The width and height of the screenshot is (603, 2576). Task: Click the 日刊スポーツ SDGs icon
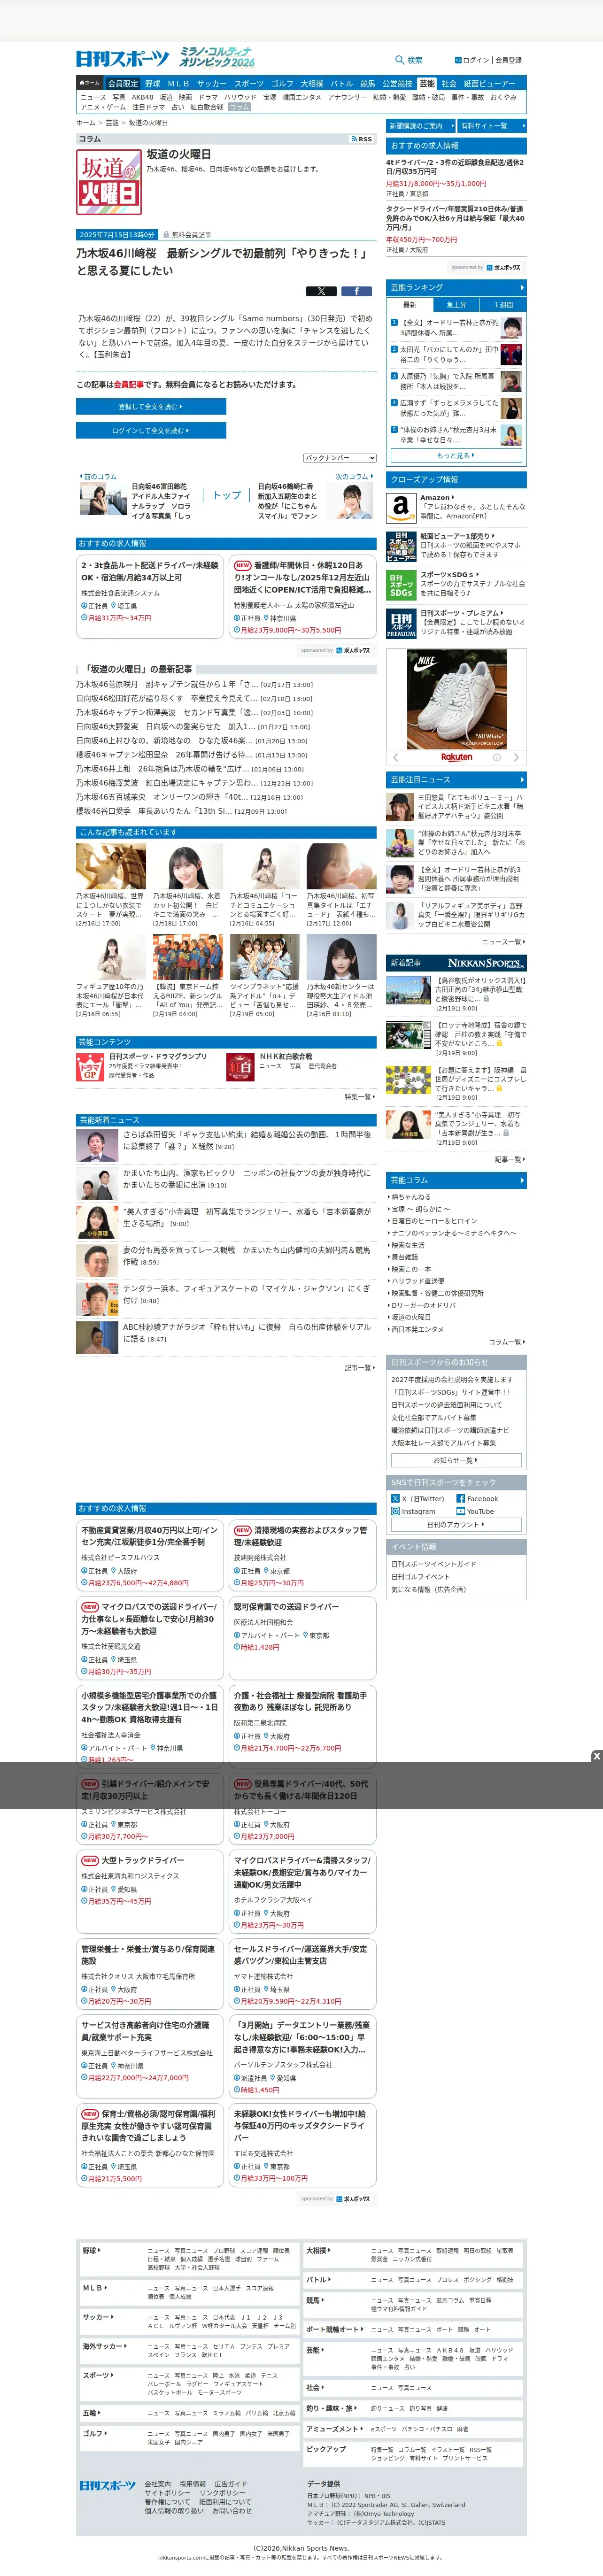[x=401, y=585]
